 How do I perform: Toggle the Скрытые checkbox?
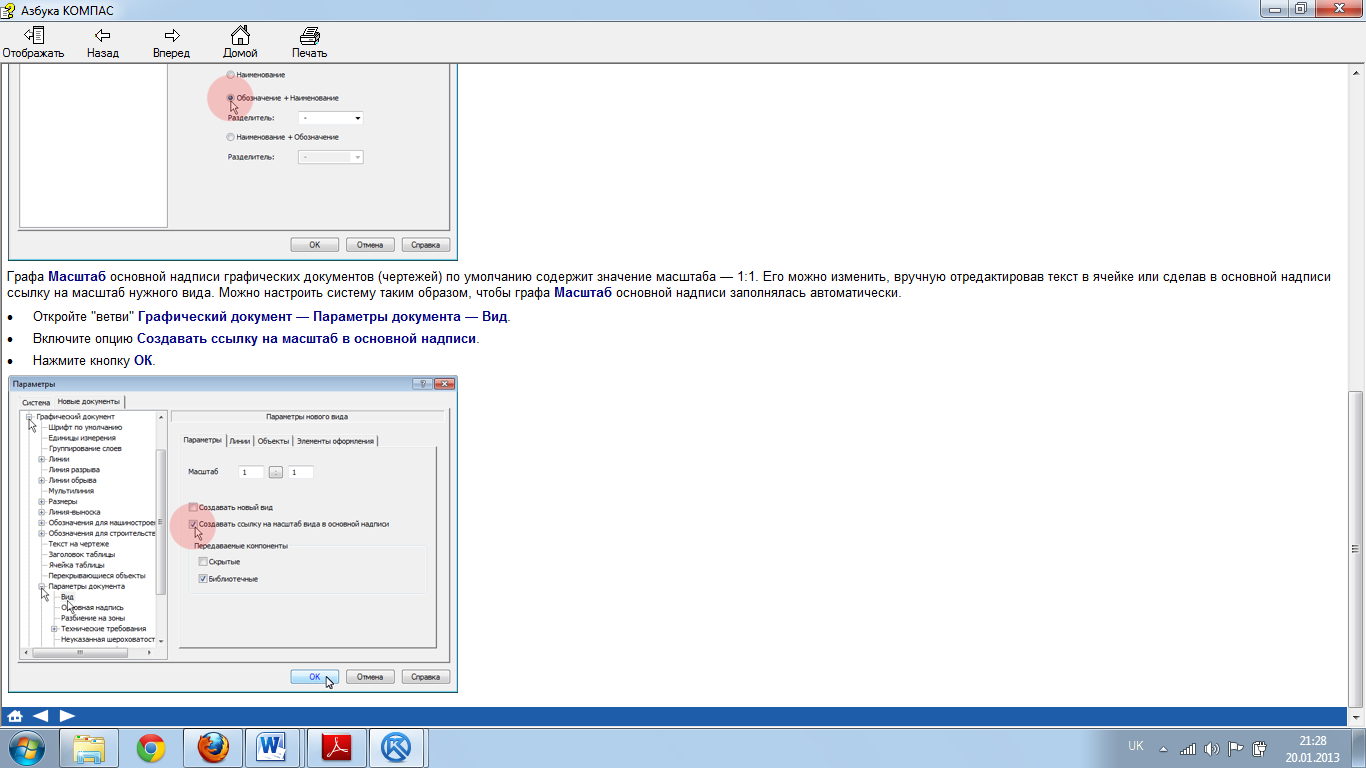pos(203,562)
